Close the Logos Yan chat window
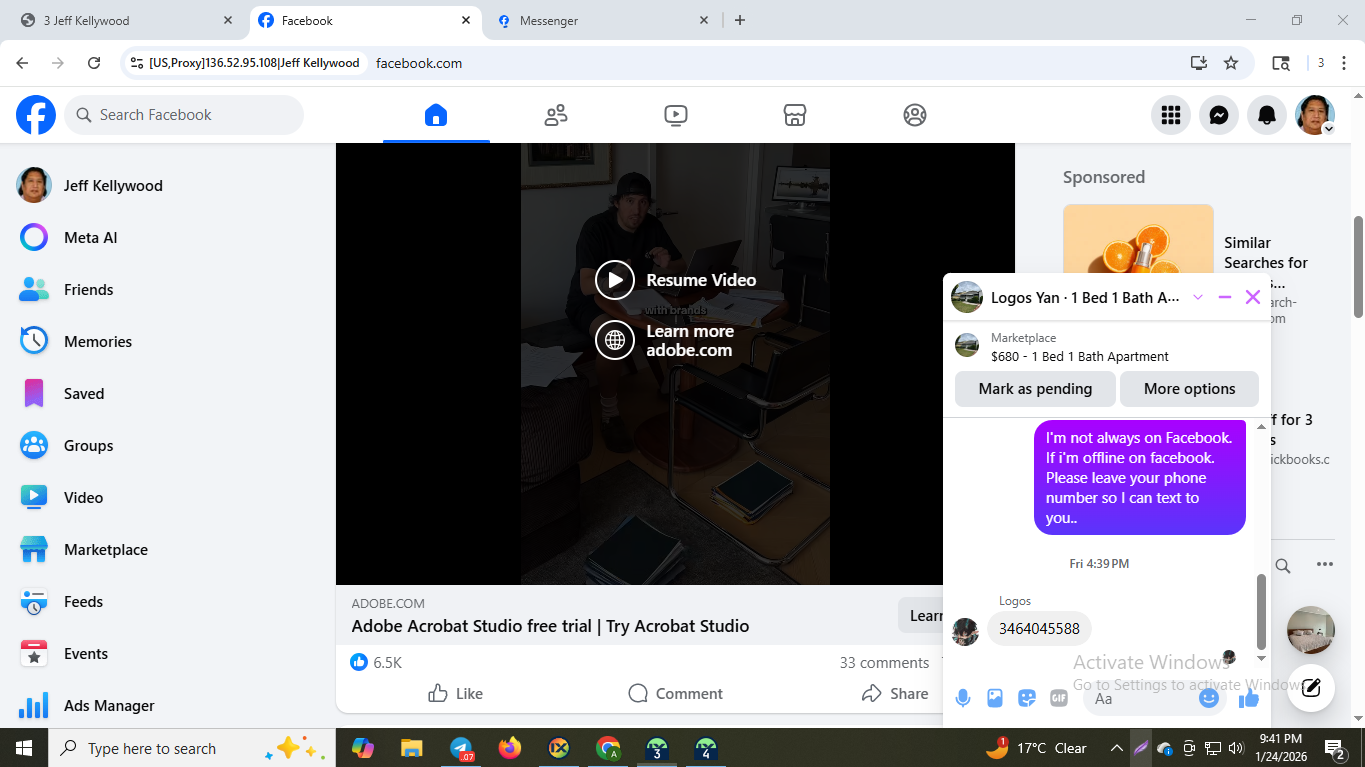1365x767 pixels. click(x=1253, y=297)
